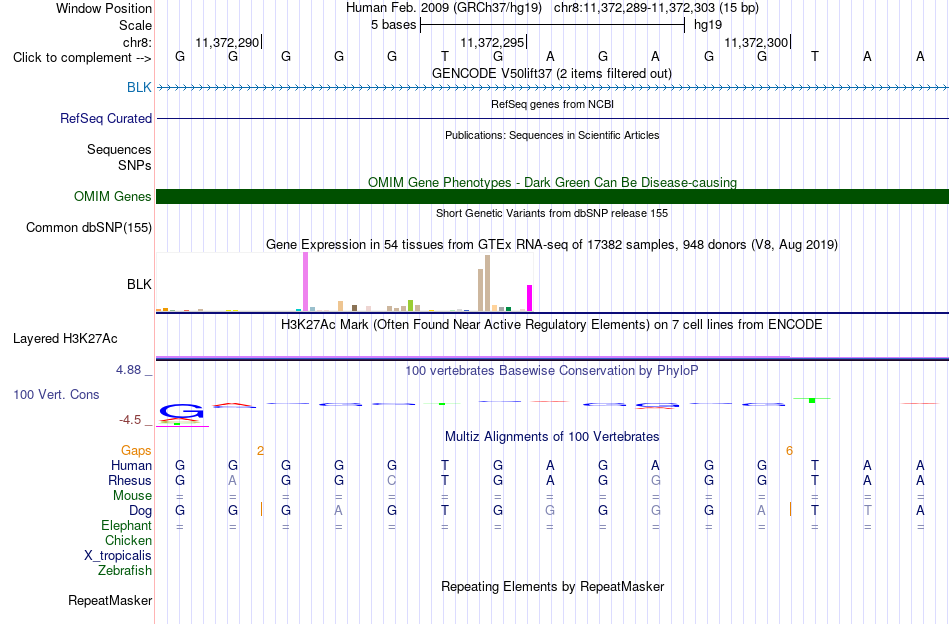
Task: Select the Chicken species label
Action: pos(128,540)
